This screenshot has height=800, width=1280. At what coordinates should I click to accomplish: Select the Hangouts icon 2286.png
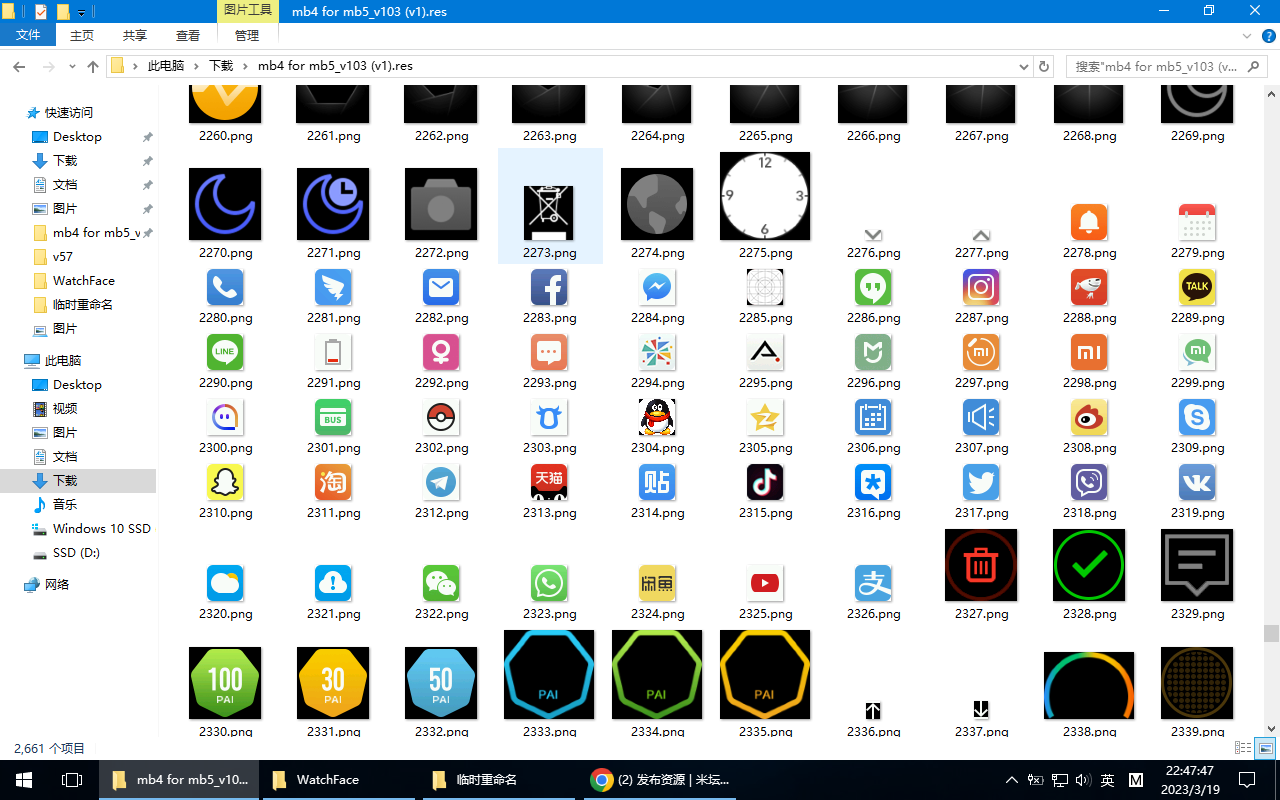coord(873,287)
